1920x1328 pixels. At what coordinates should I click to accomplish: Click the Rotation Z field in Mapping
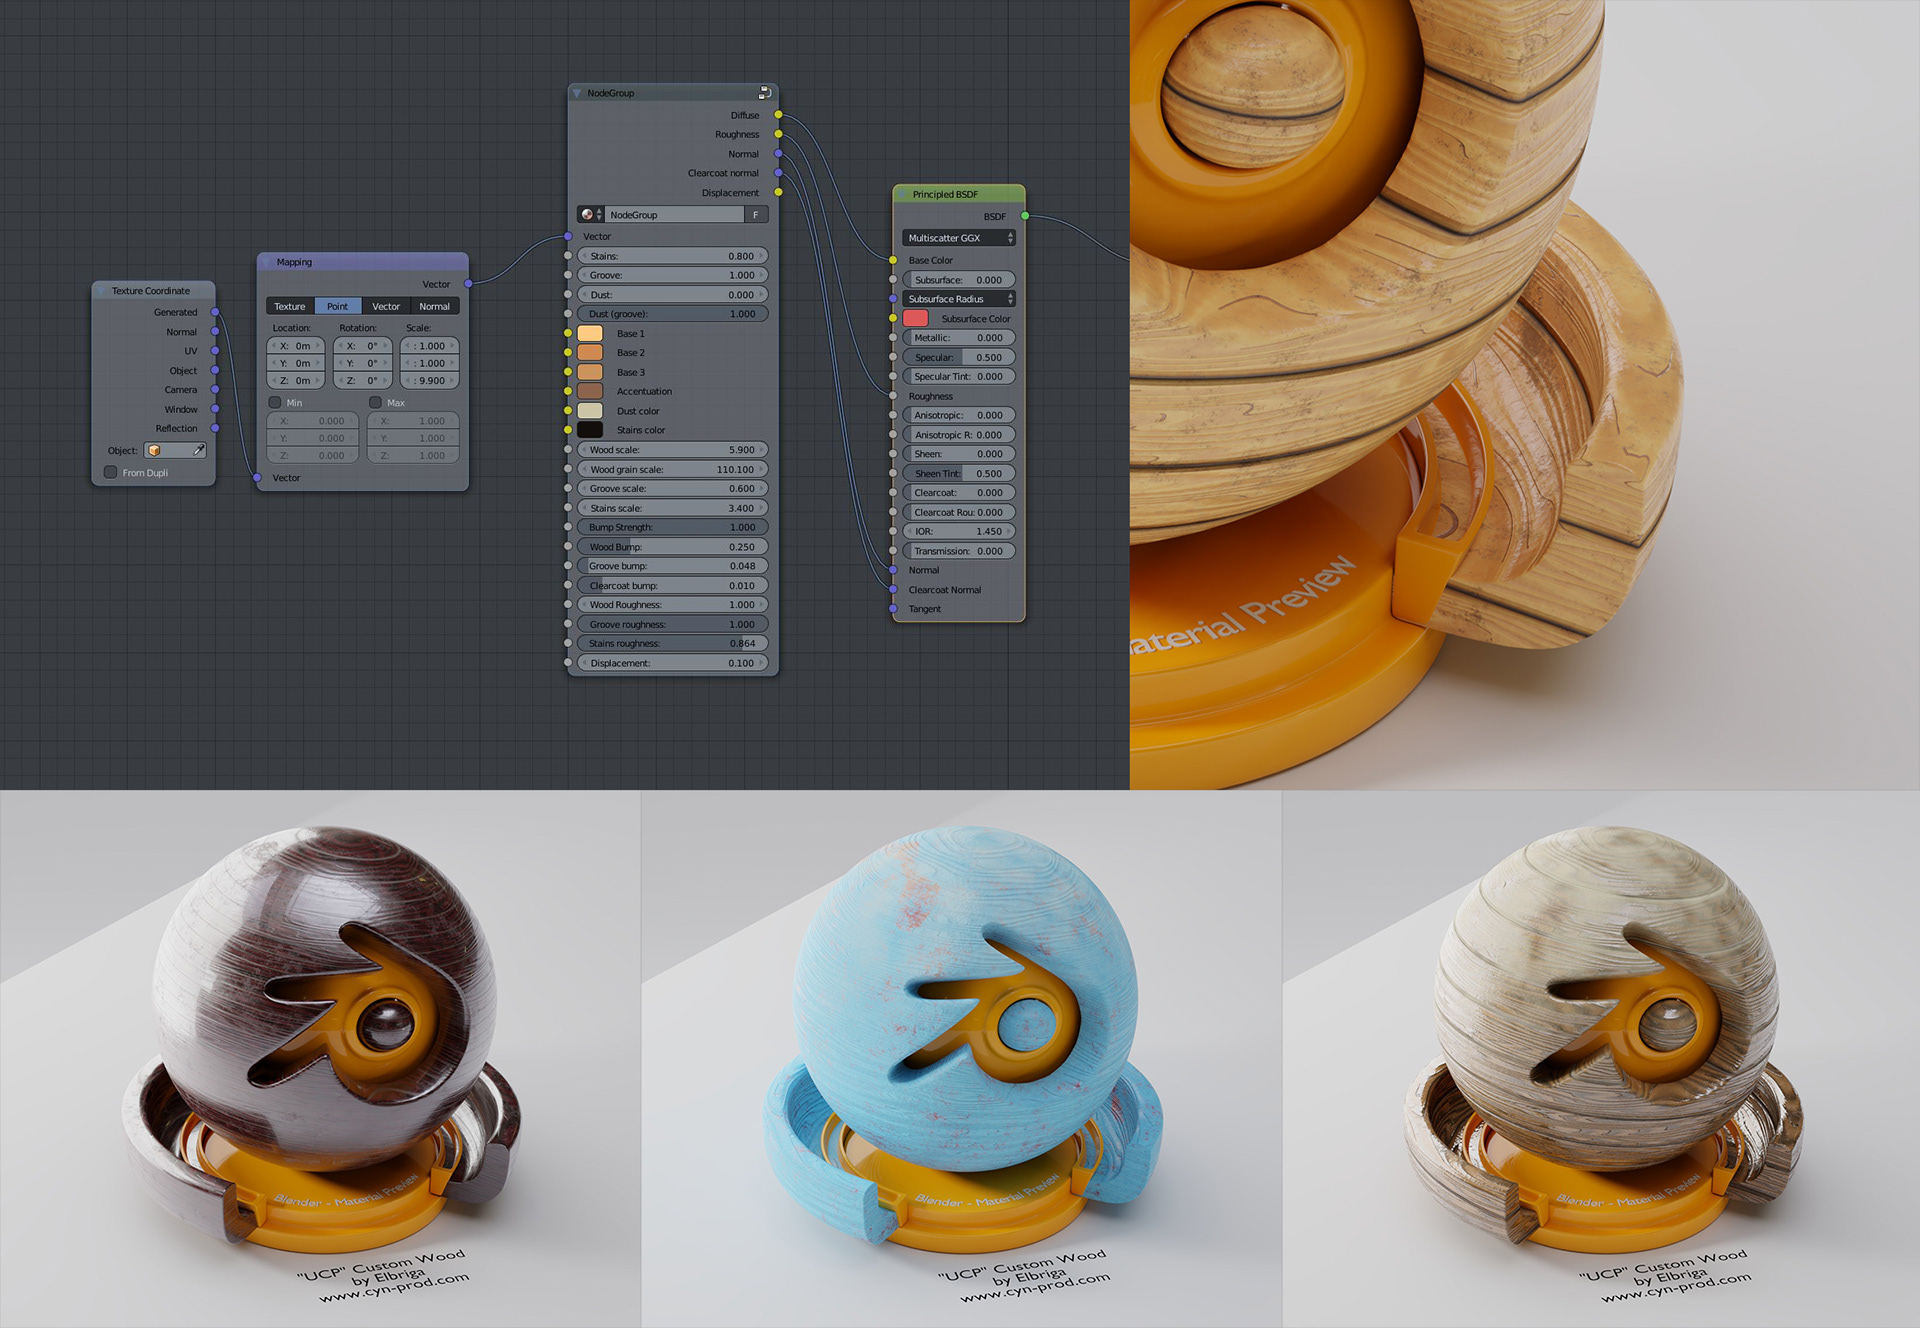tap(362, 381)
